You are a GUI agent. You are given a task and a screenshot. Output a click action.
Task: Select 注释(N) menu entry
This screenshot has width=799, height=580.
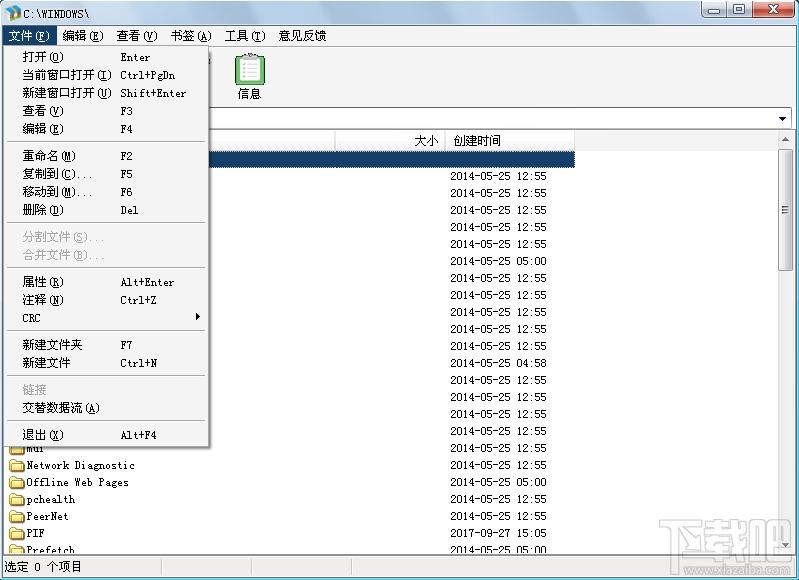(106, 300)
